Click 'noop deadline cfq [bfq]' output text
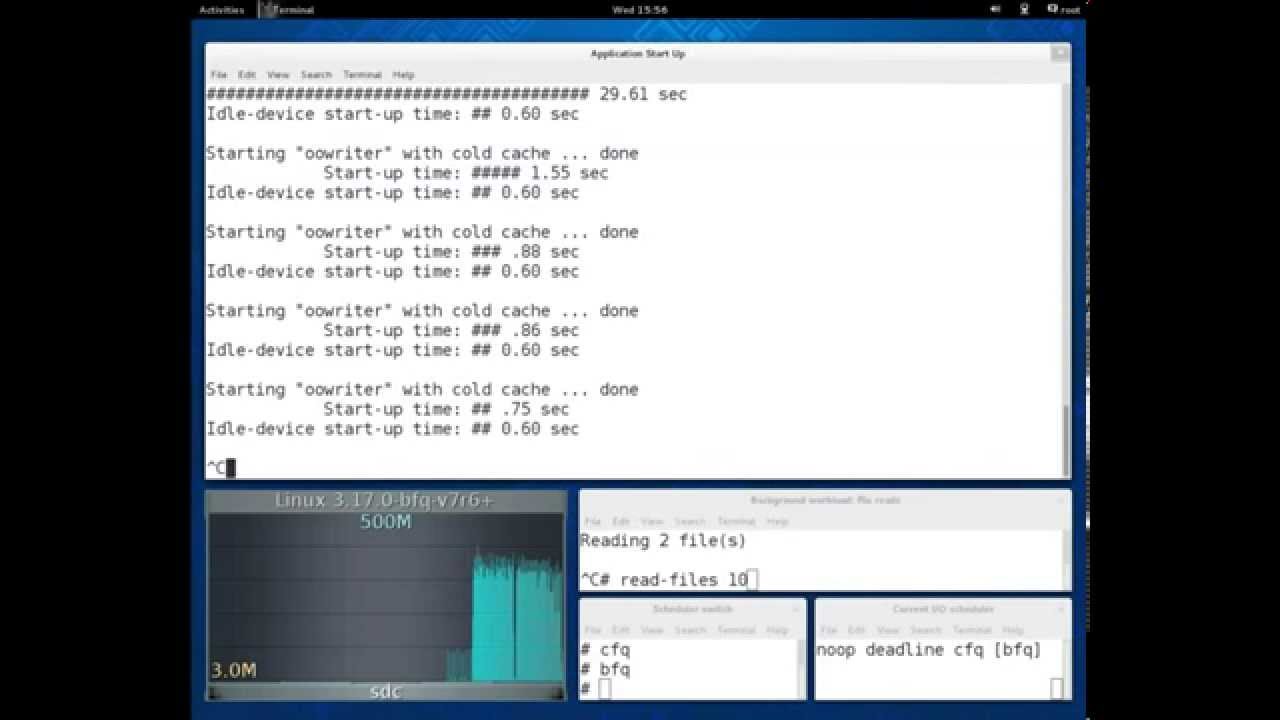The height and width of the screenshot is (720, 1280). point(929,650)
